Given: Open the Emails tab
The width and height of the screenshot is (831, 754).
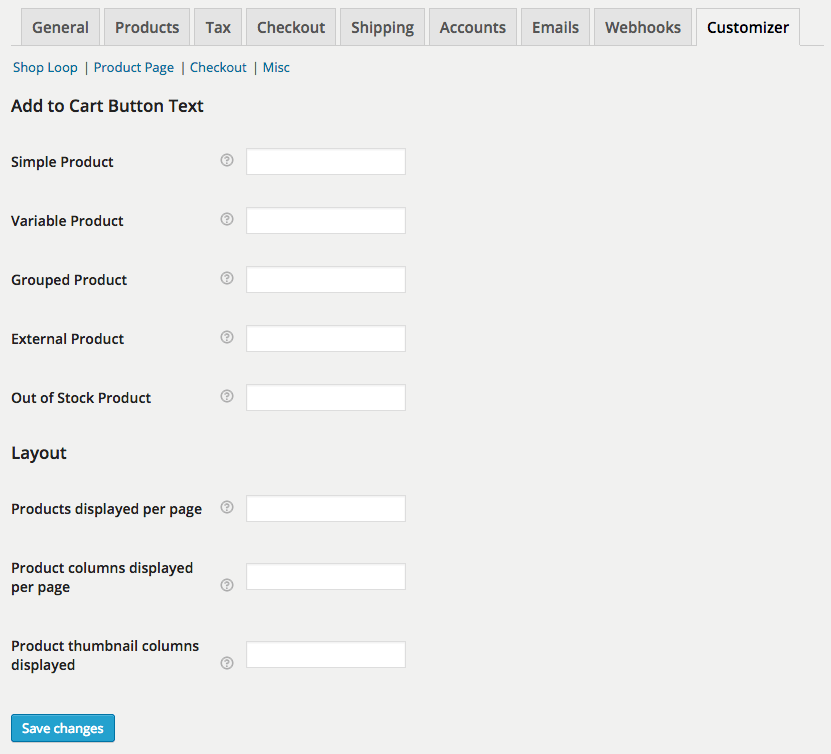Looking at the screenshot, I should pyautogui.click(x=555, y=27).
